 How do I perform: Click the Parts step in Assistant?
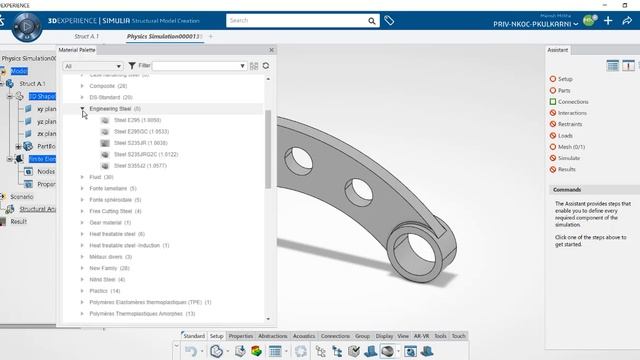[564, 91]
